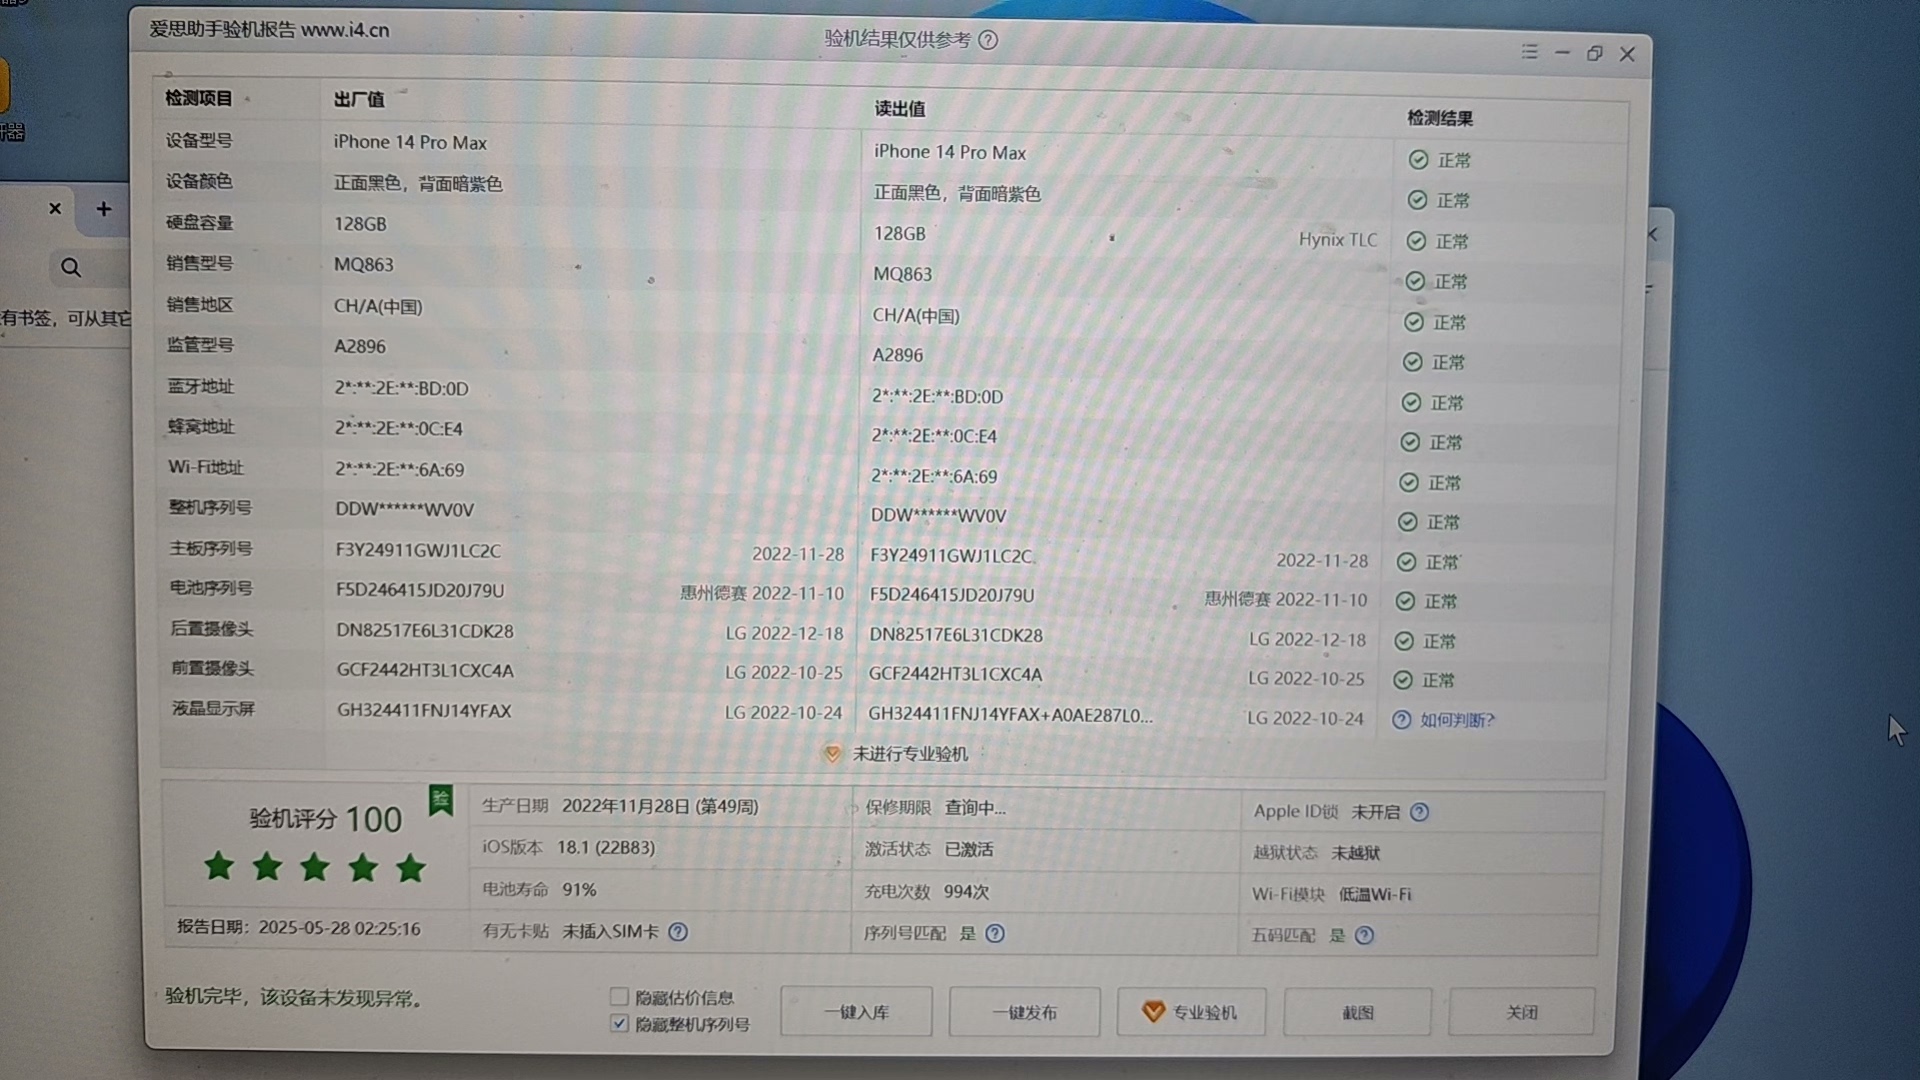Click the factory value A2896 under 监管型号
Image resolution: width=1920 pixels, height=1080 pixels.
tap(360, 346)
